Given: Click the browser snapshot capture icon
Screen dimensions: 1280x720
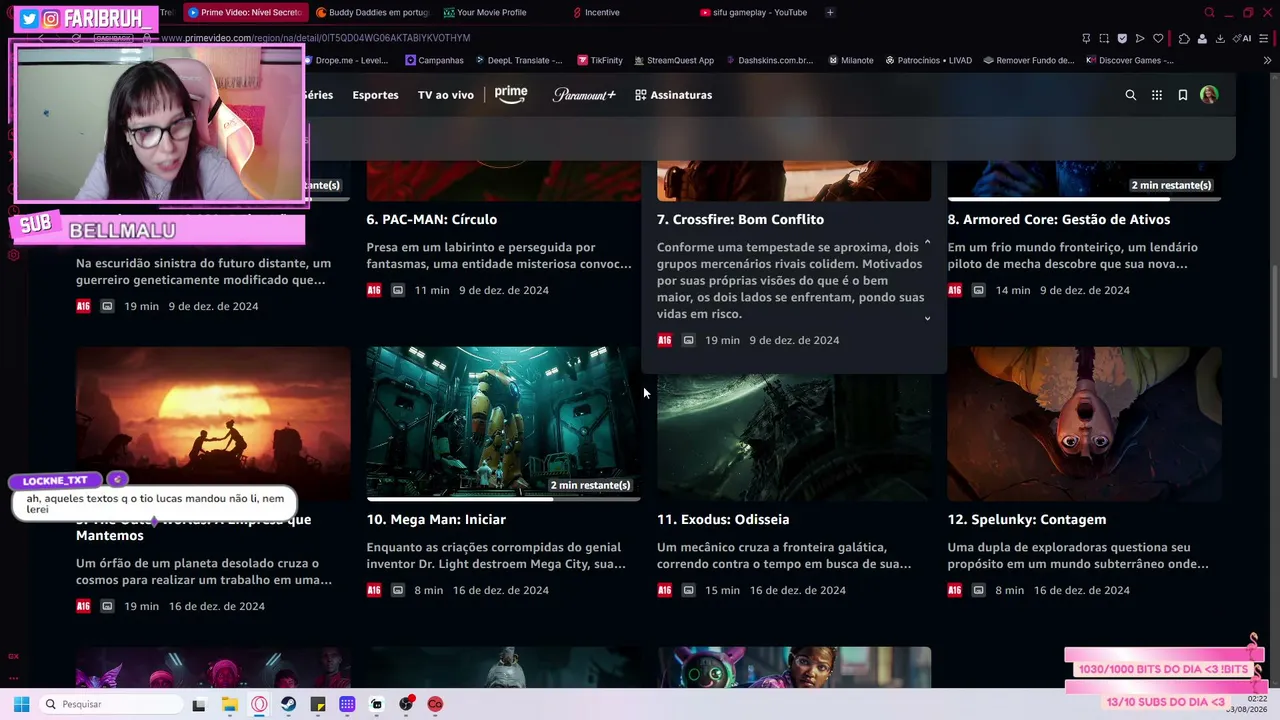Looking at the screenshot, I should coord(1104,38).
